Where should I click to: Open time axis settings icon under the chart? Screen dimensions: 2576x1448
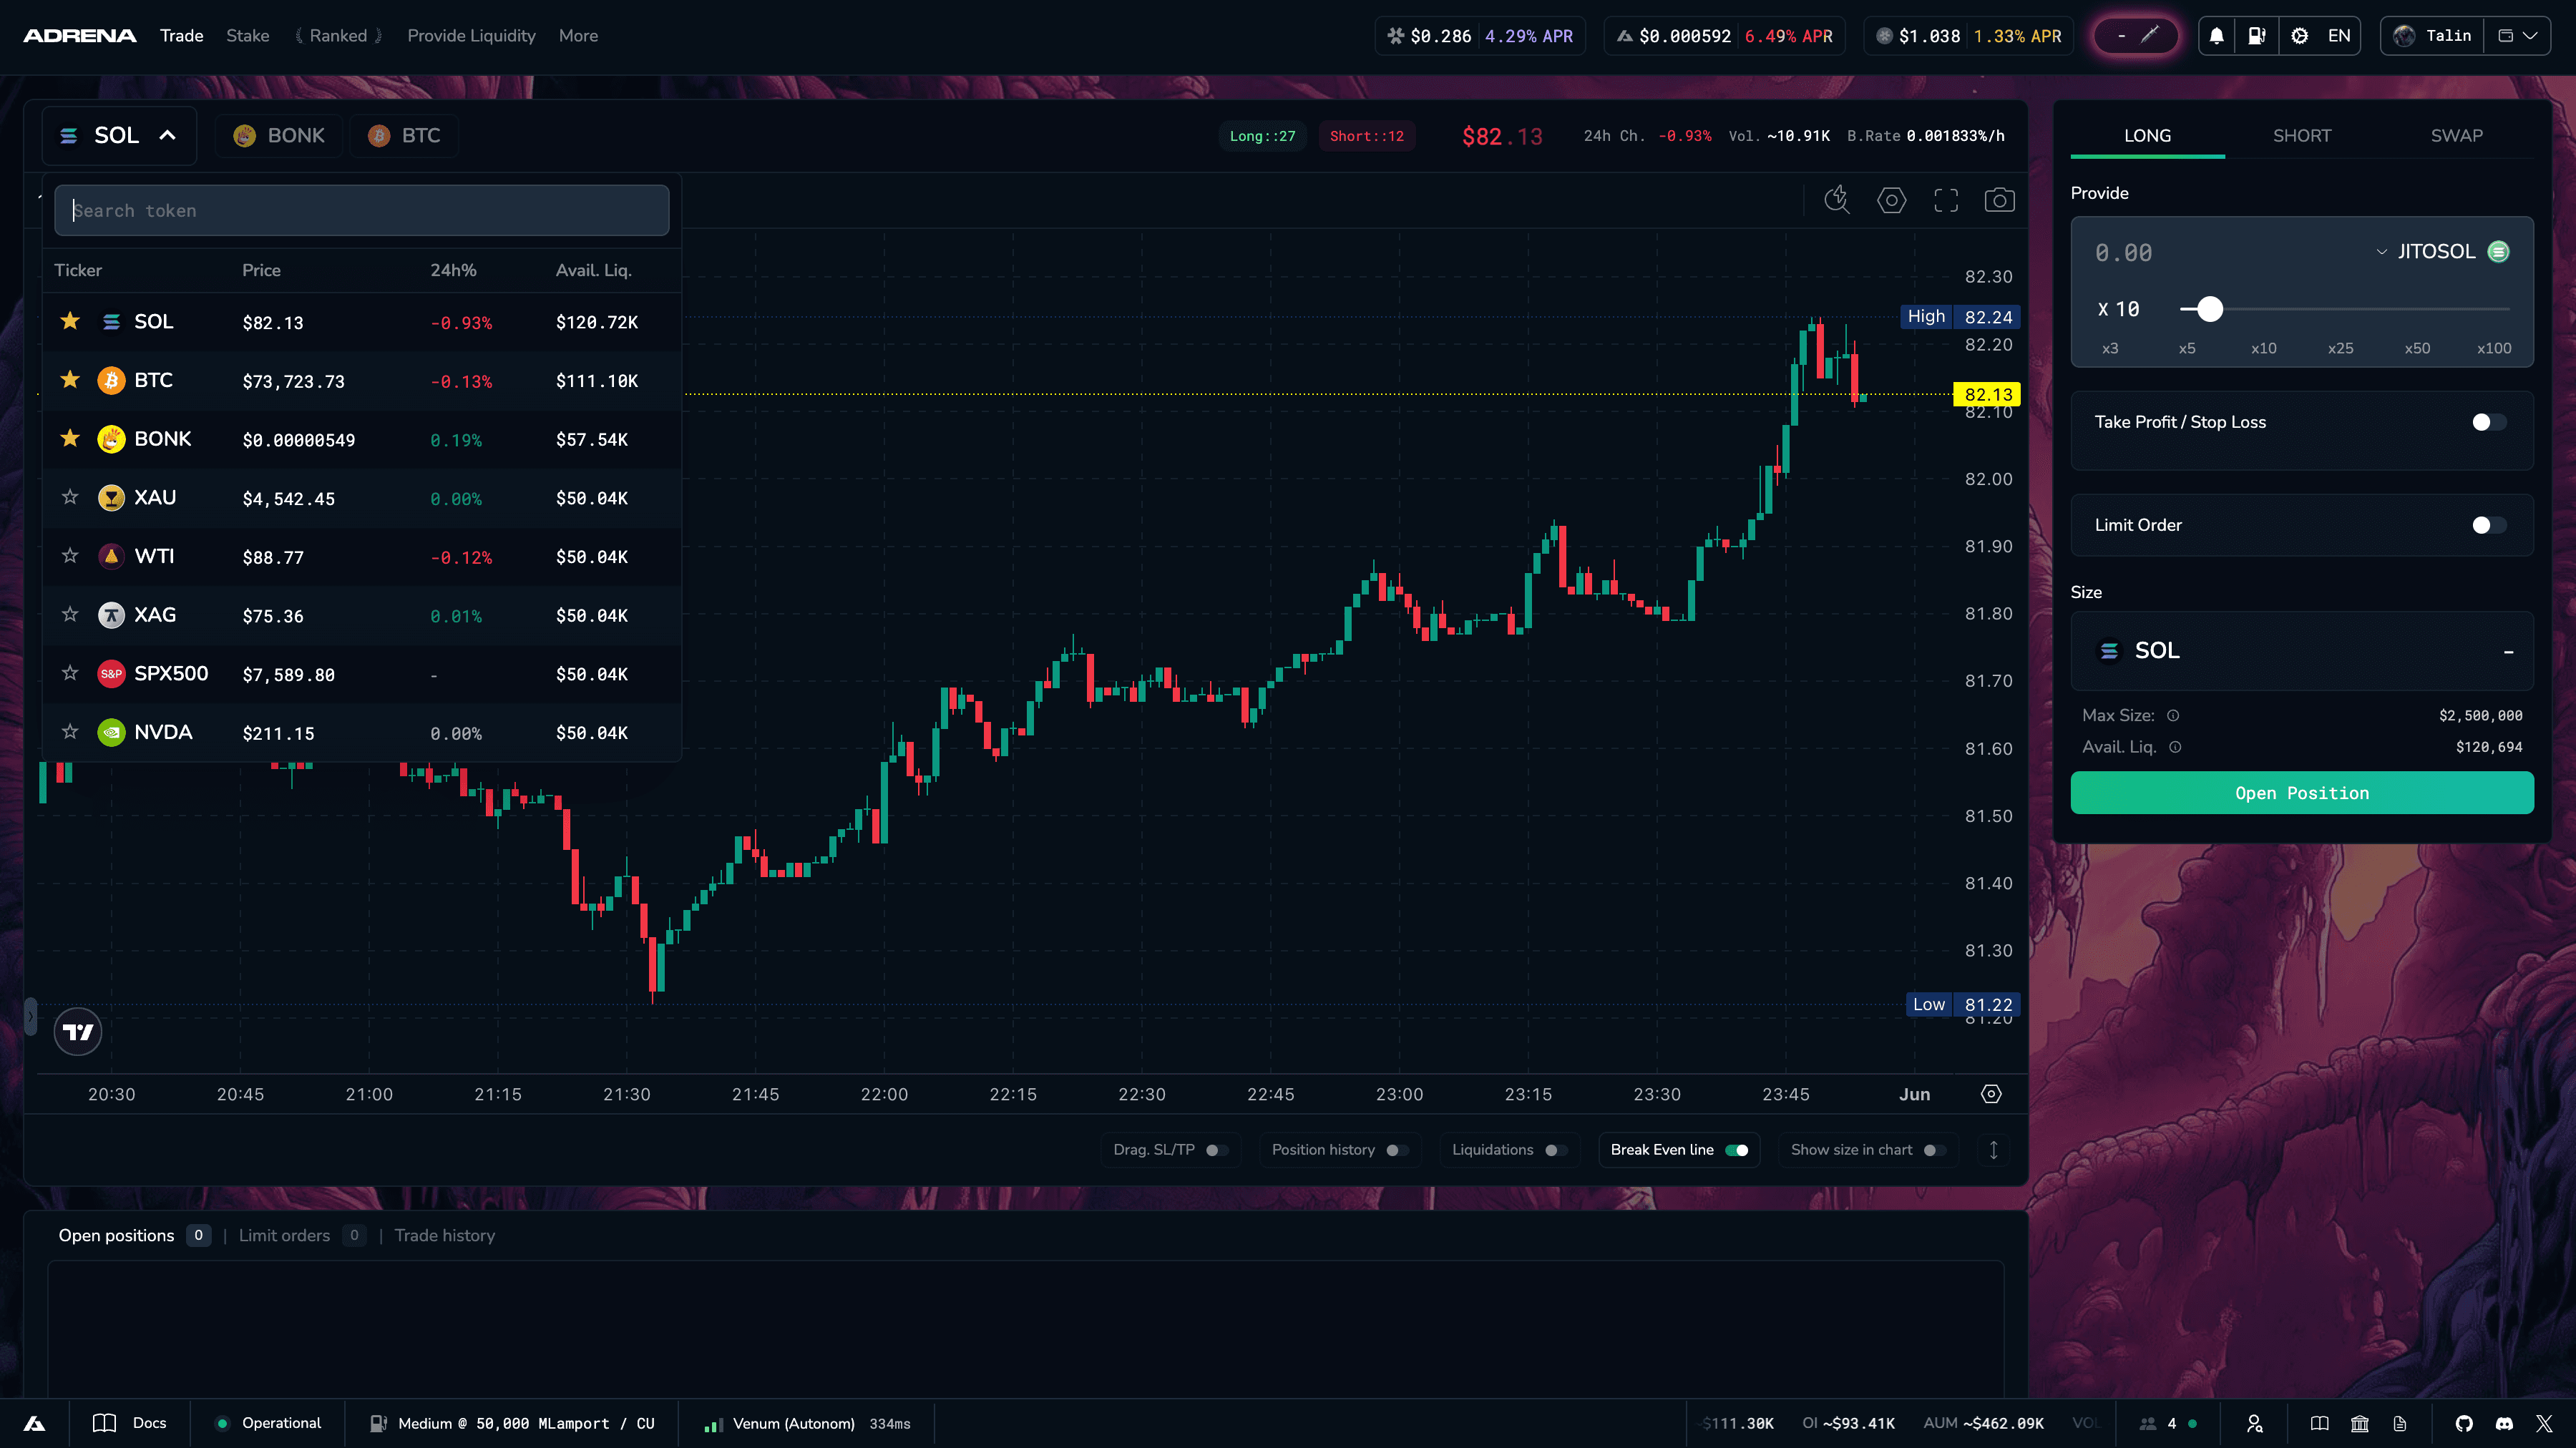pos(1991,1094)
